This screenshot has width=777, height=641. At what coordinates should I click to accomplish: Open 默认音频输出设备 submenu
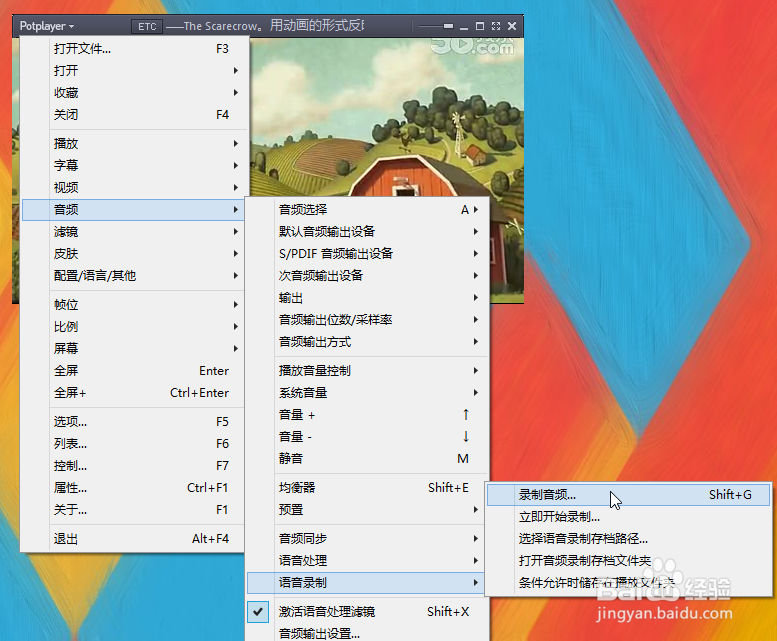(x=367, y=231)
